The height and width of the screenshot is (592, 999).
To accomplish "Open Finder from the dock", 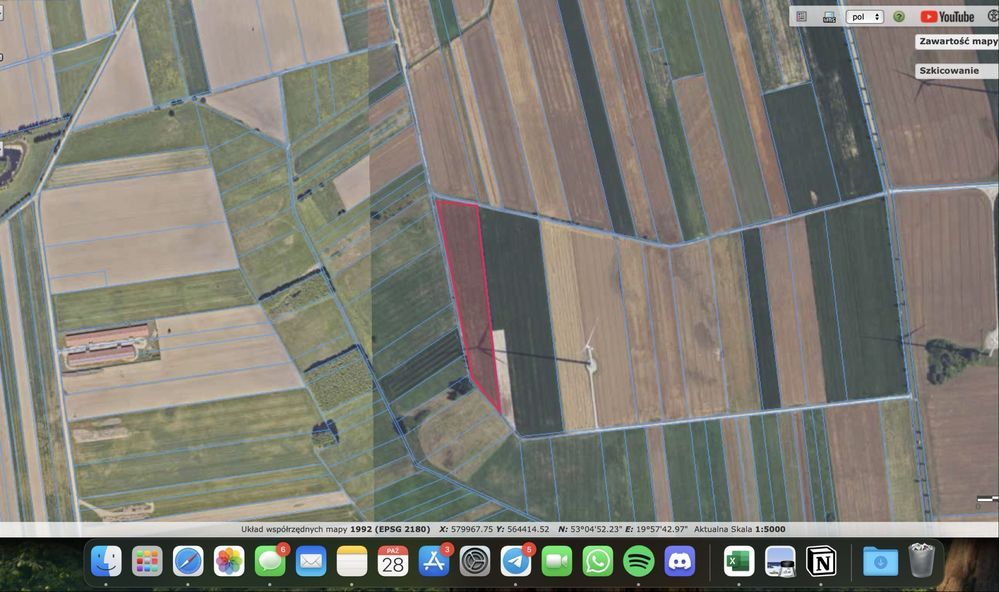I will coord(107,561).
